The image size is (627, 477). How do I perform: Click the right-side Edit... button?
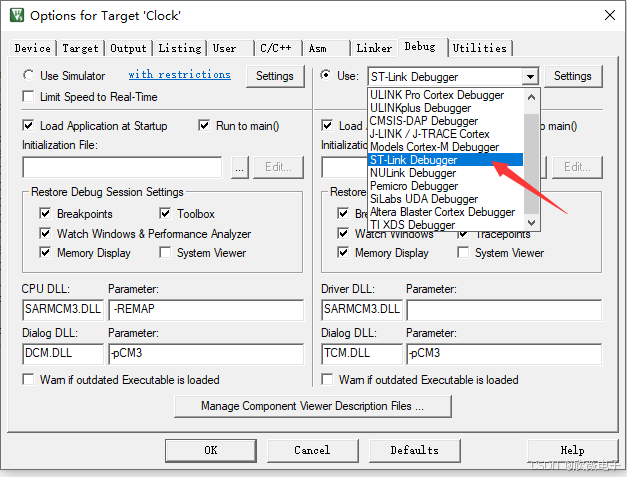pos(577,167)
